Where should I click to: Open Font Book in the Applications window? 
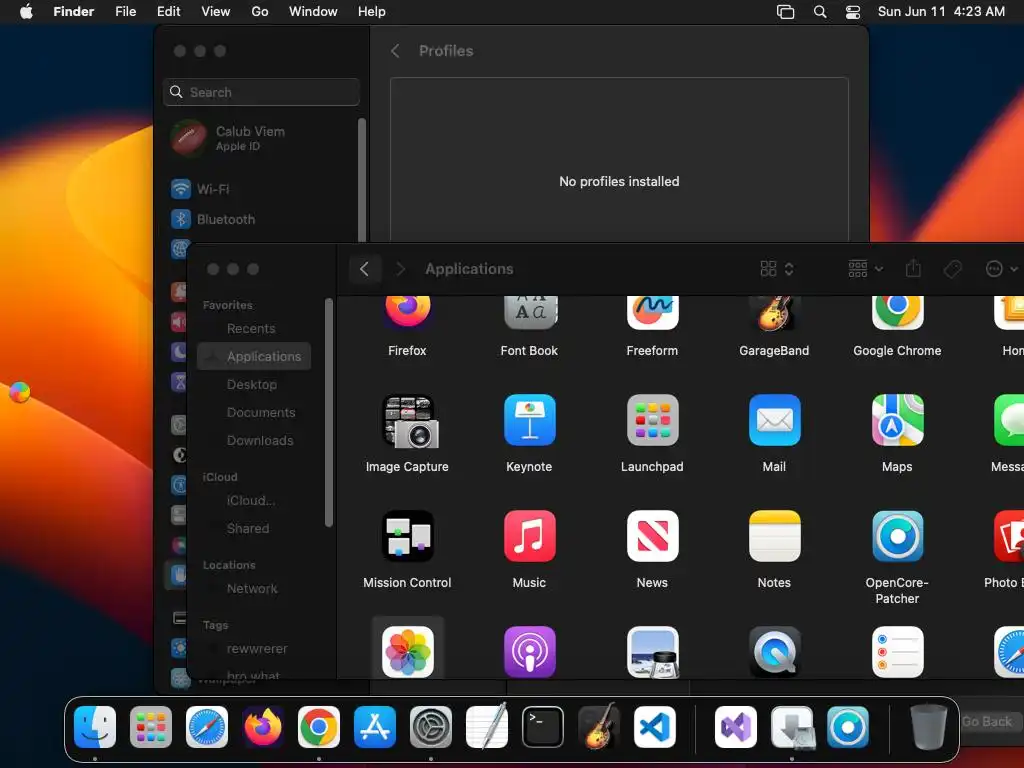click(x=529, y=312)
